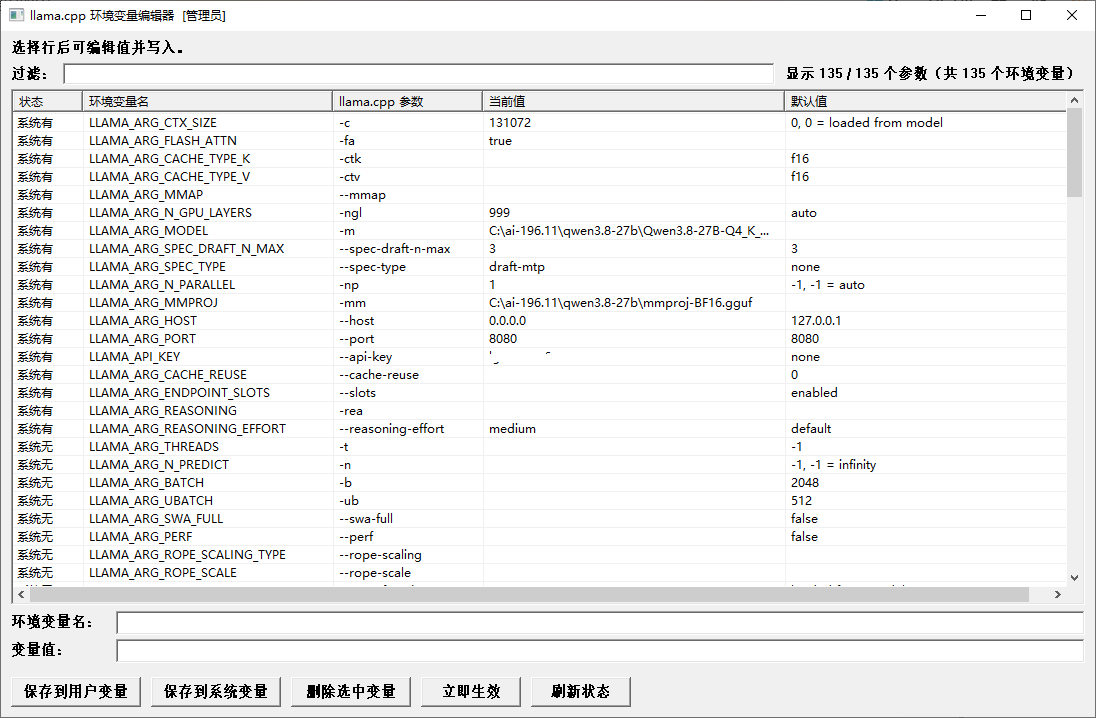Image resolution: width=1096 pixels, height=718 pixels.
Task: Click current value 0.0.0.0
Action: [507, 321]
